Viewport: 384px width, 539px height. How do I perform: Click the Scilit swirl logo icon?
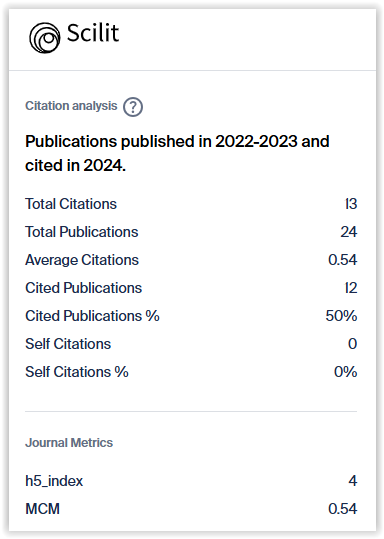click(45, 38)
